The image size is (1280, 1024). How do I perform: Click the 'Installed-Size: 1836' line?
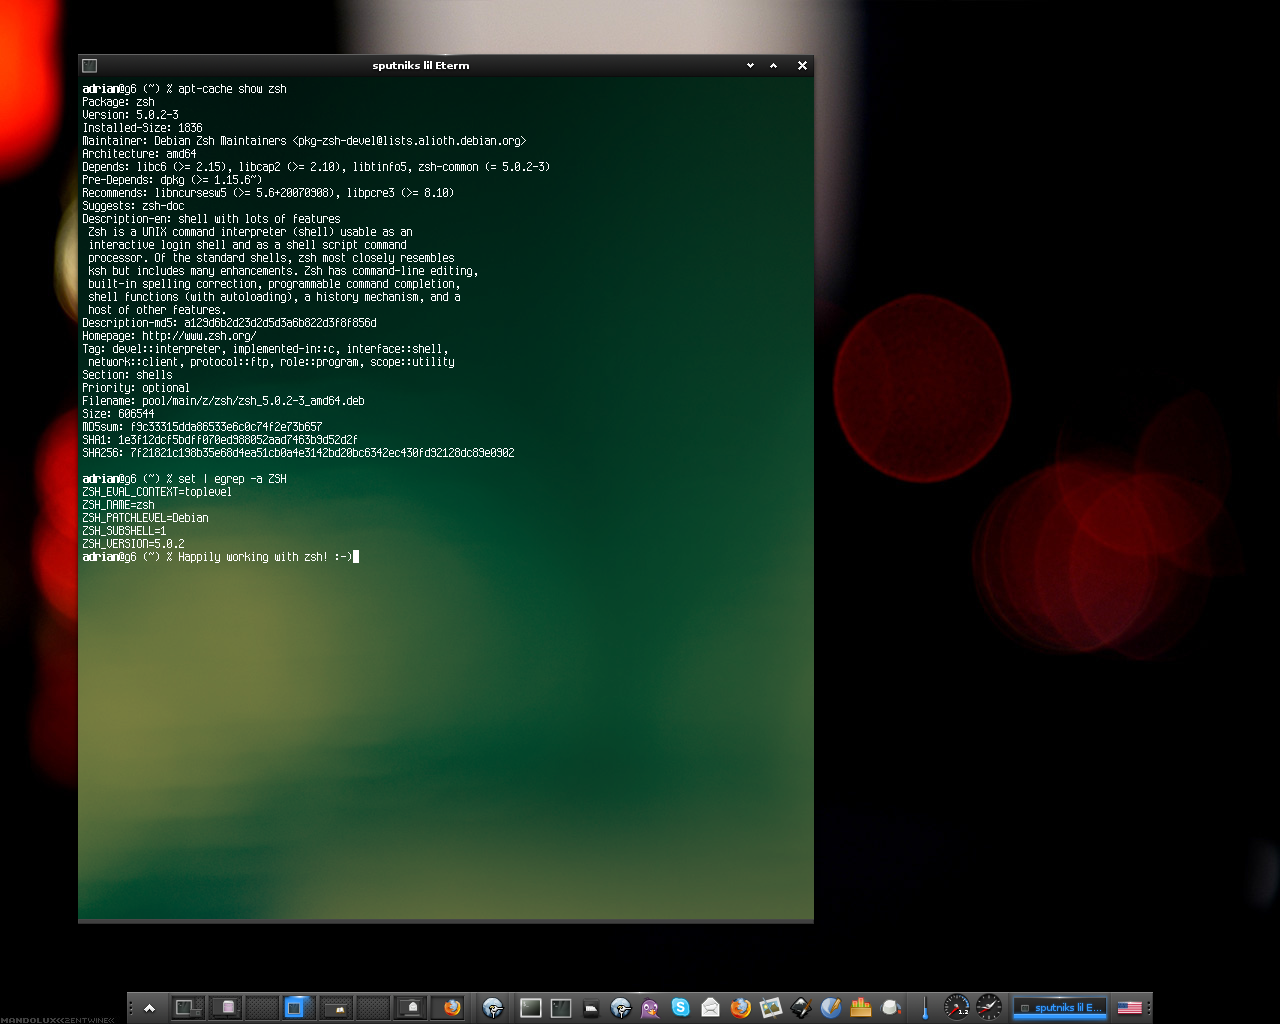(x=142, y=128)
